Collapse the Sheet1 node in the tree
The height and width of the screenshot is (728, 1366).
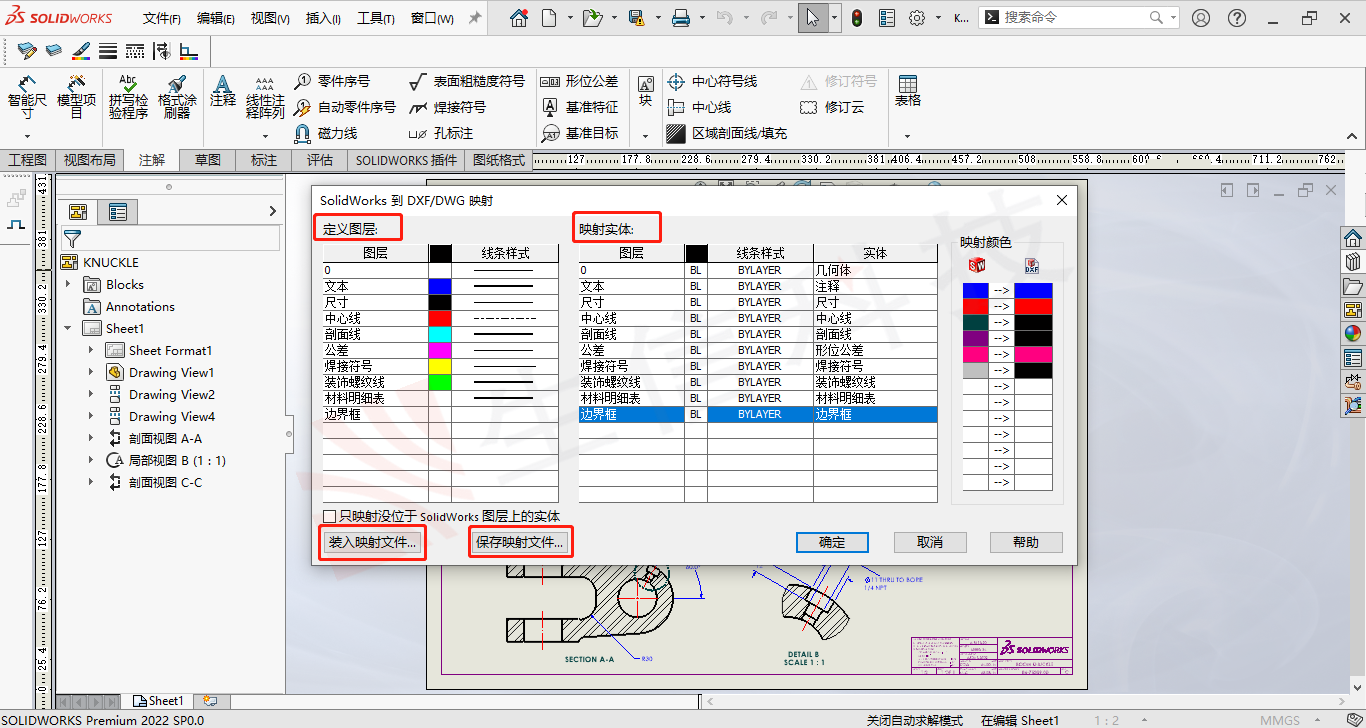(x=69, y=328)
